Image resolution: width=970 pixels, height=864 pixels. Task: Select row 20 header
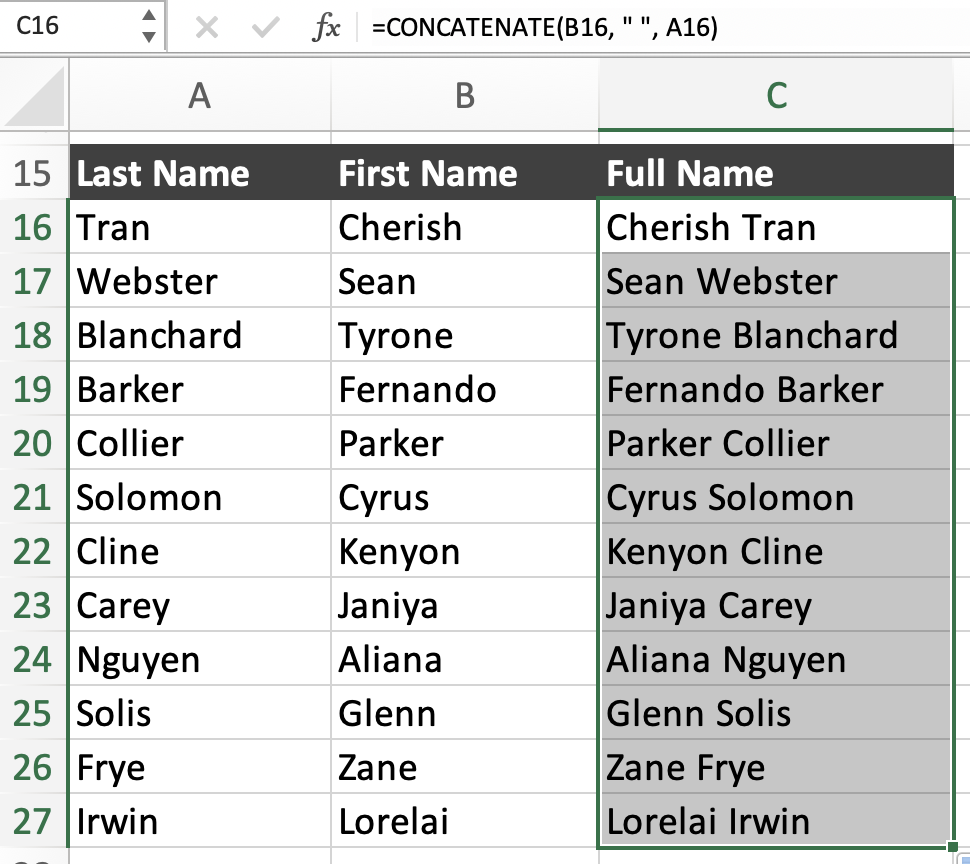[x=35, y=443]
